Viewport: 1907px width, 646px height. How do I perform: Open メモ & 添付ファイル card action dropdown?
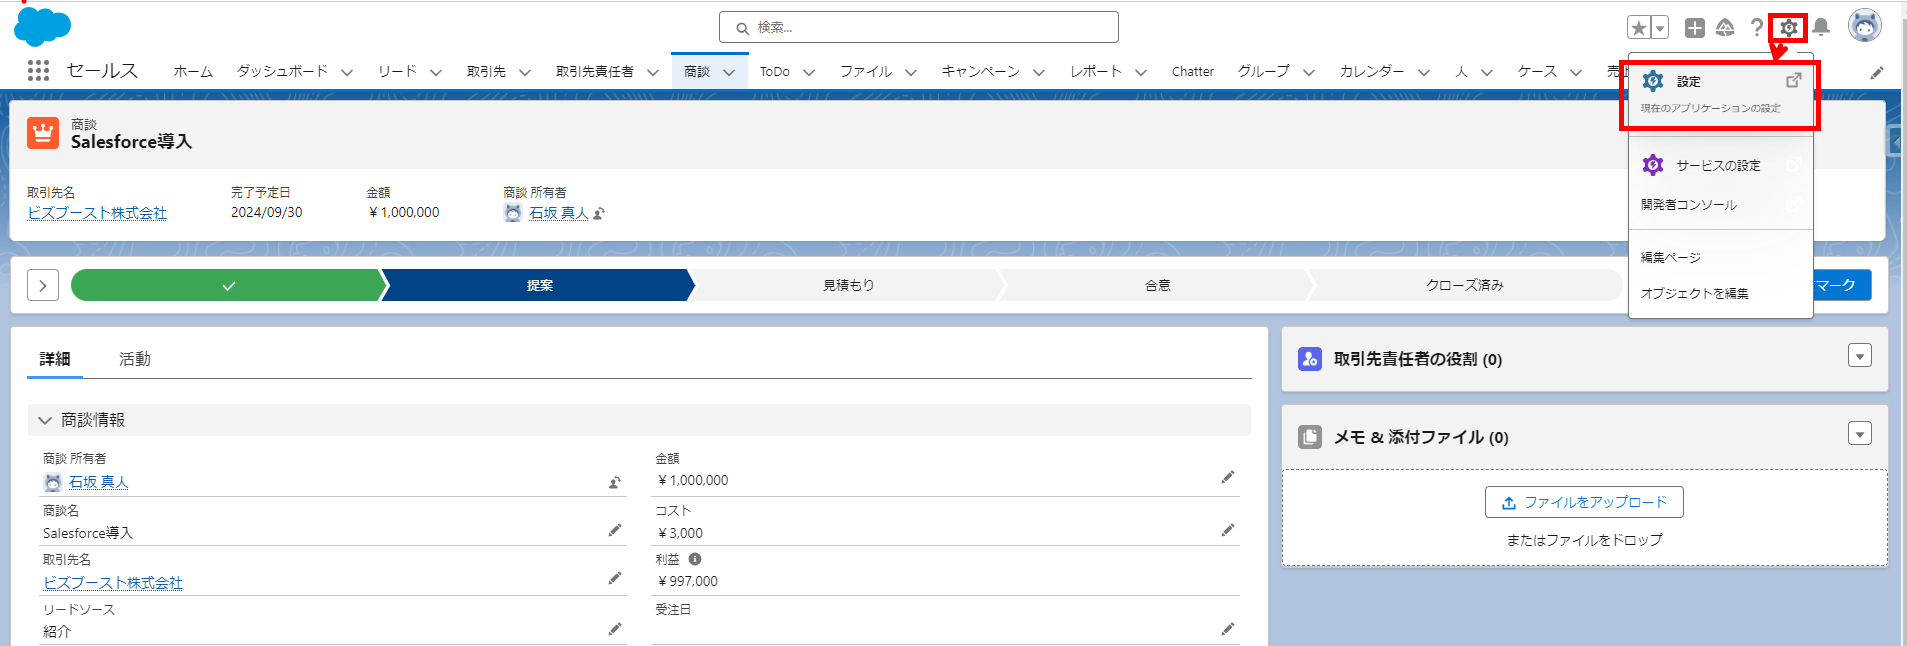click(x=1860, y=434)
